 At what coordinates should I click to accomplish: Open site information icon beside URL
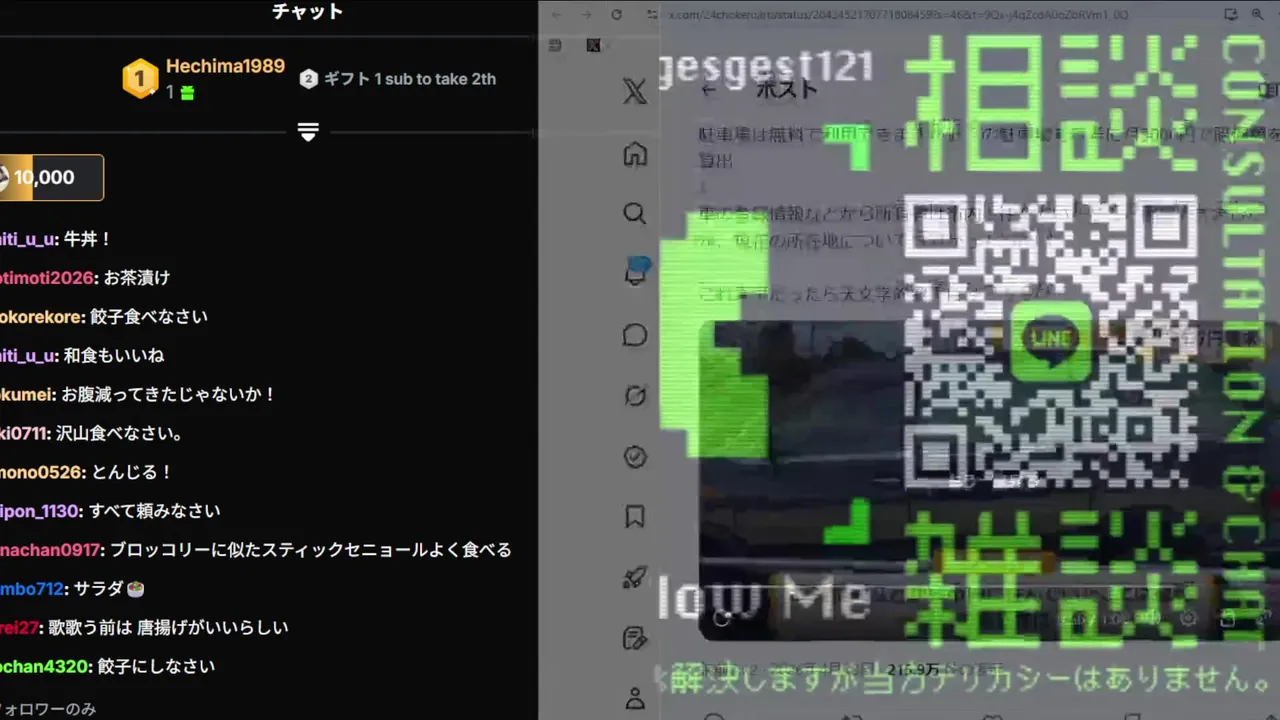click(652, 15)
